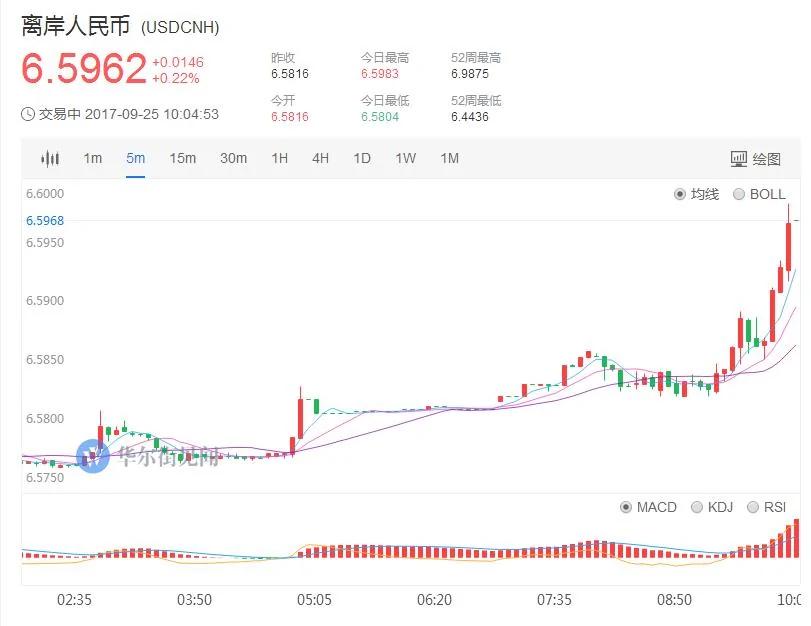Click the latest tall red candle at chart right
Image resolution: width=811 pixels, height=626 pixels.
click(788, 246)
